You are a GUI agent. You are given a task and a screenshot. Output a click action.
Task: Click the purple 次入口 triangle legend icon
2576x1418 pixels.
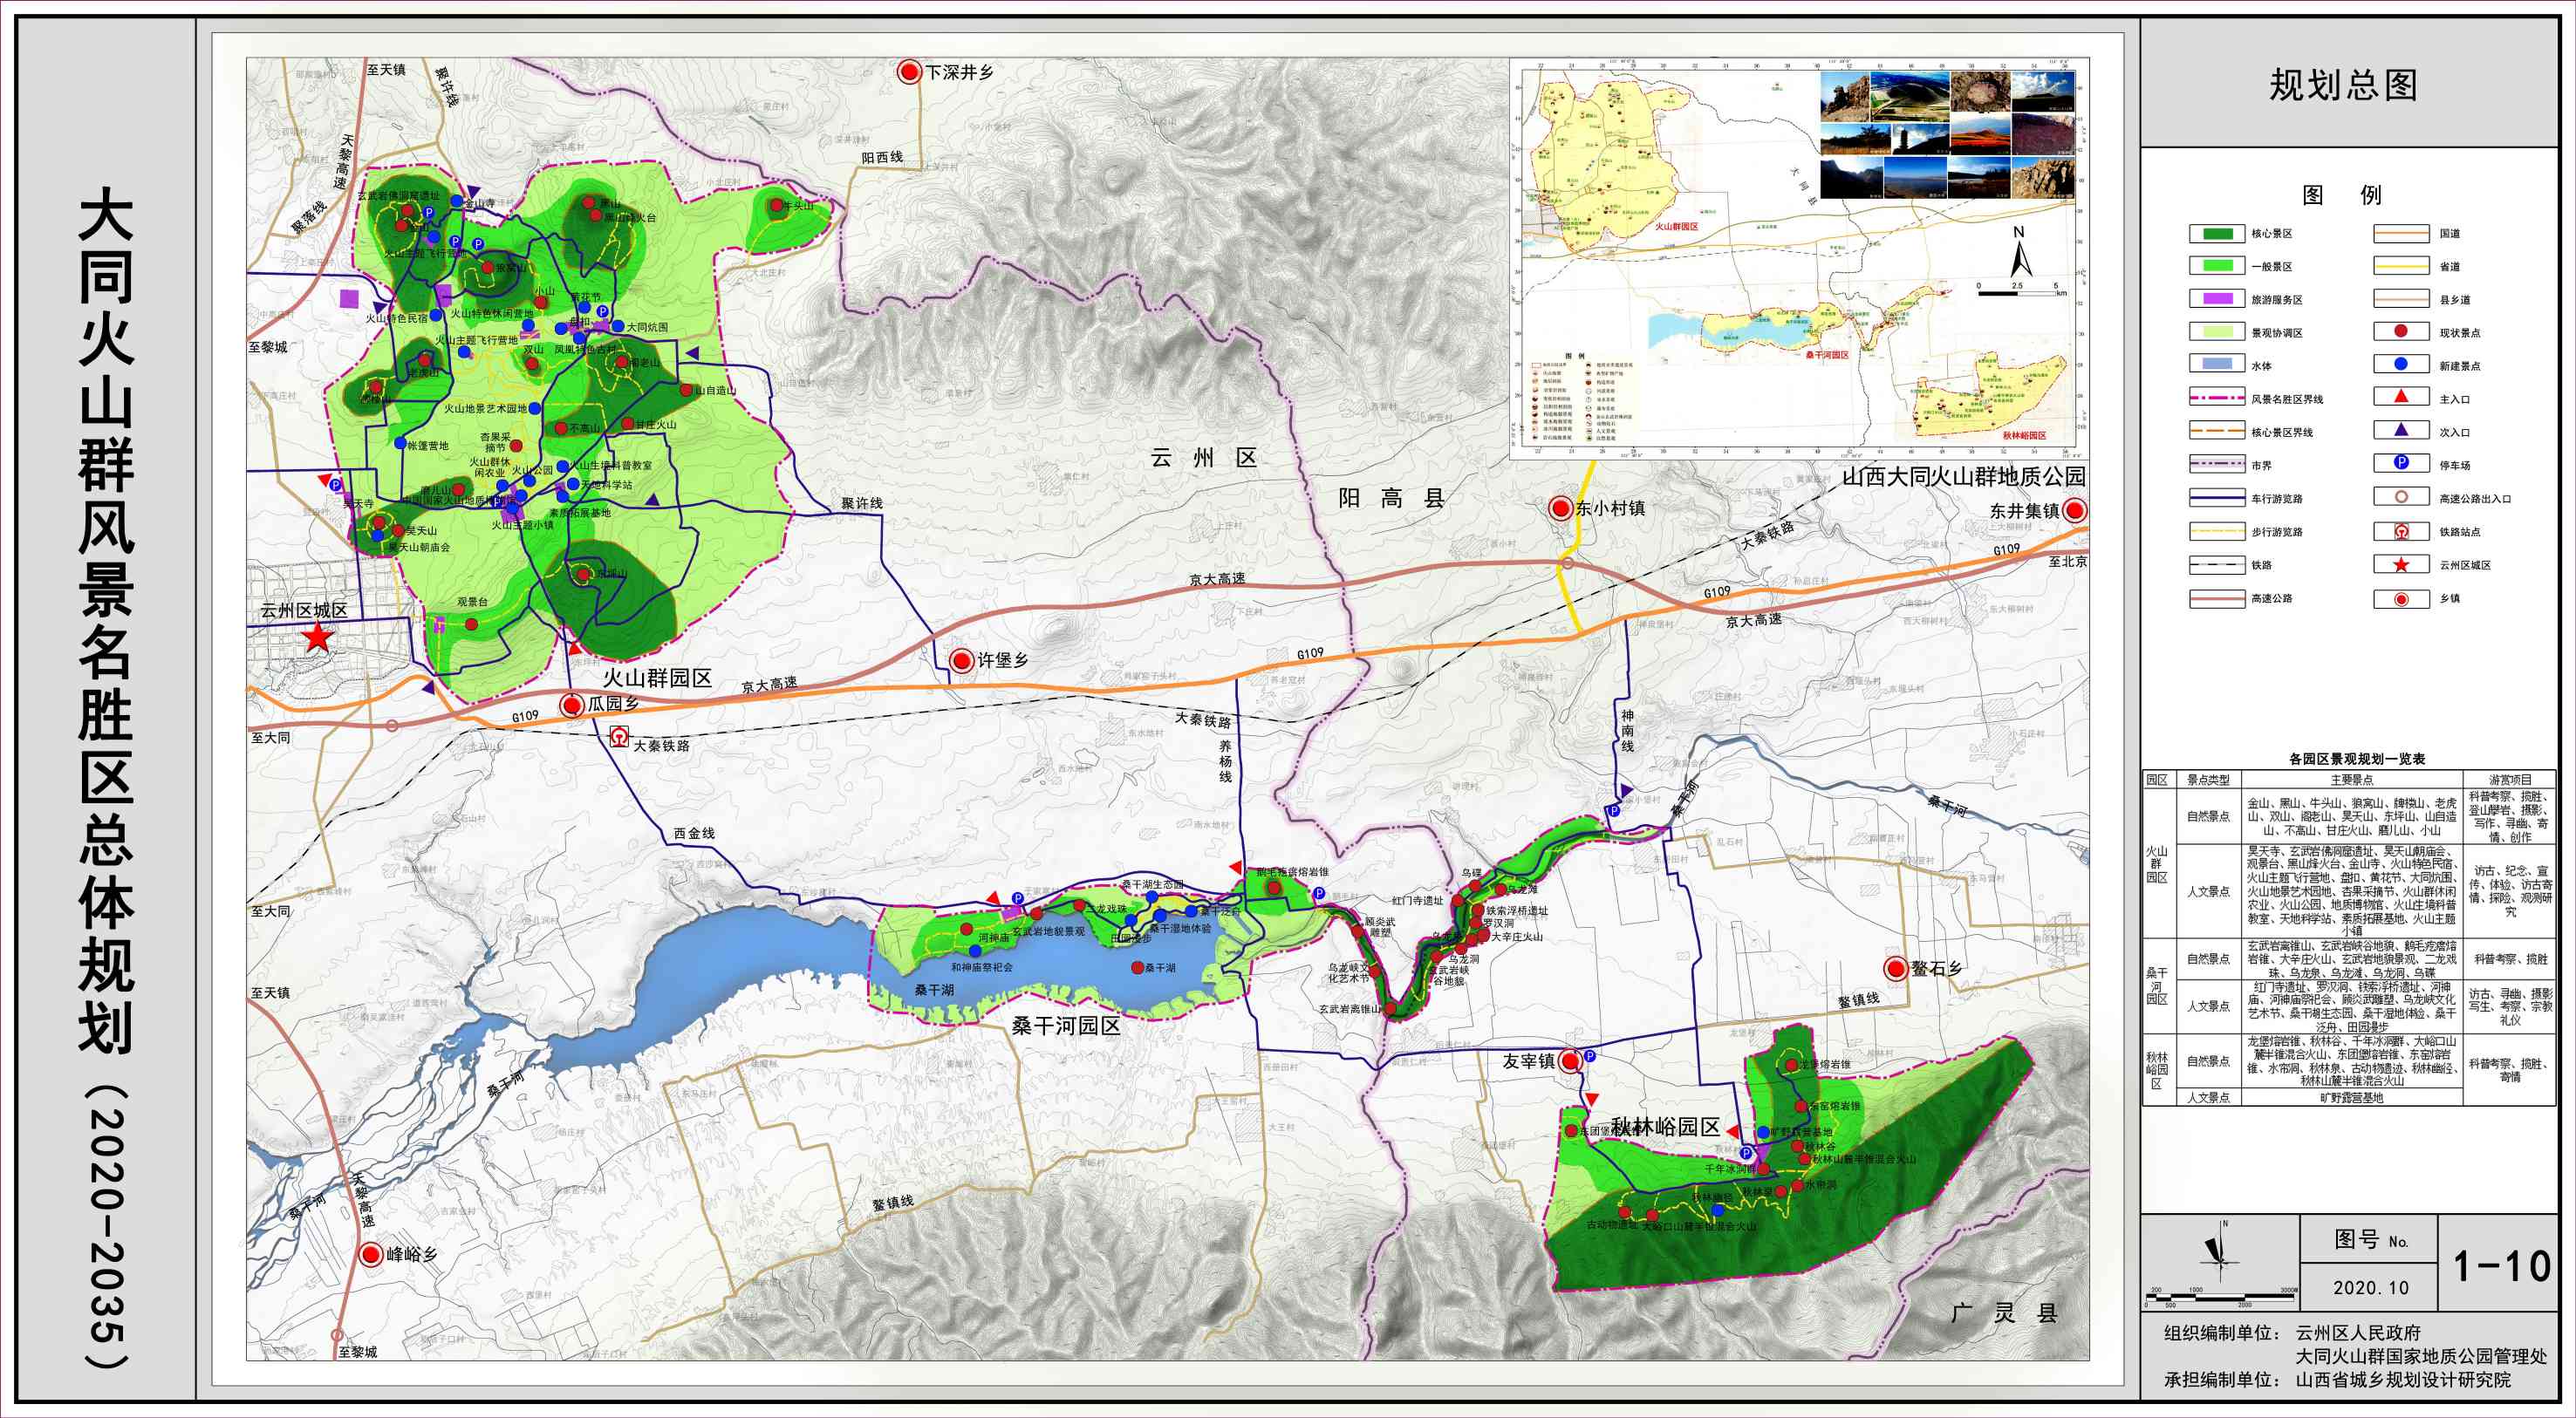pyautogui.click(x=2400, y=430)
